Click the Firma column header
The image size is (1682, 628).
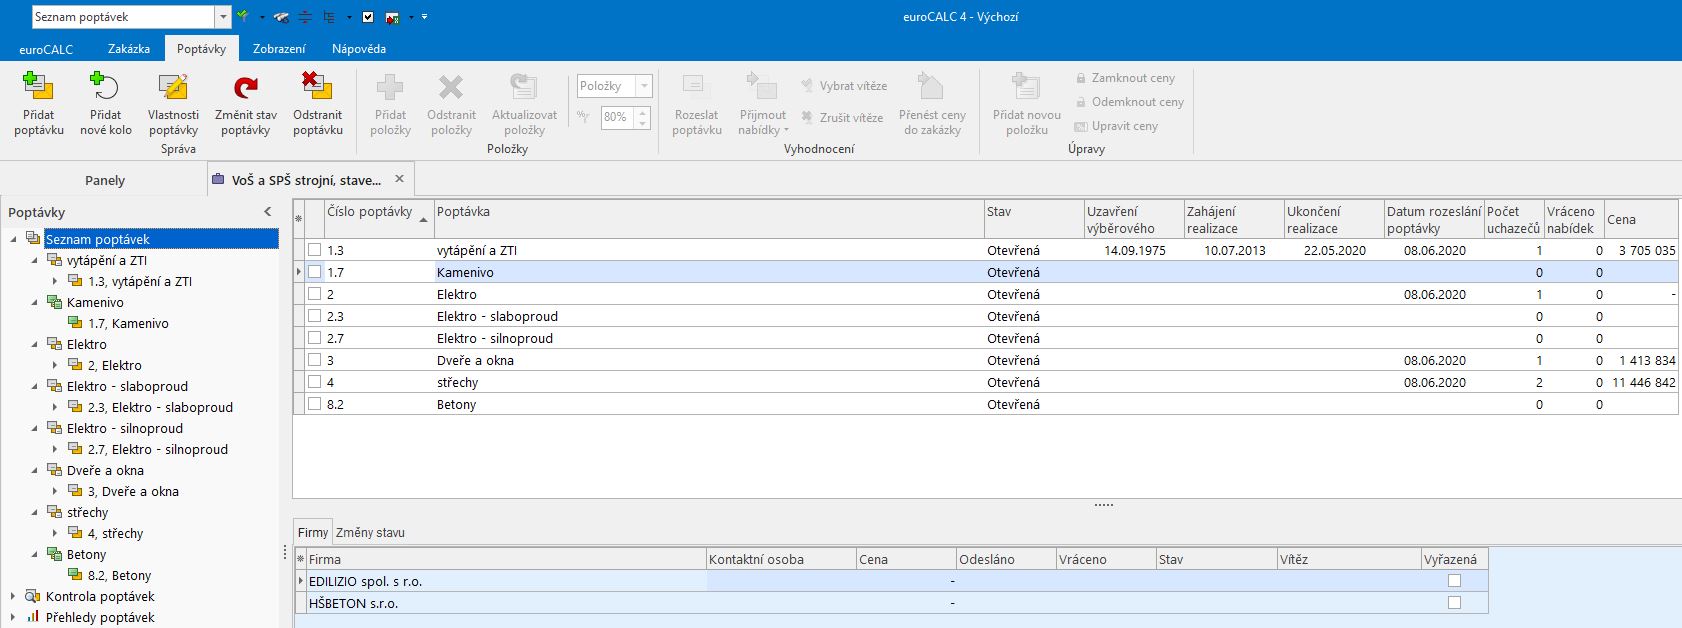click(x=506, y=559)
